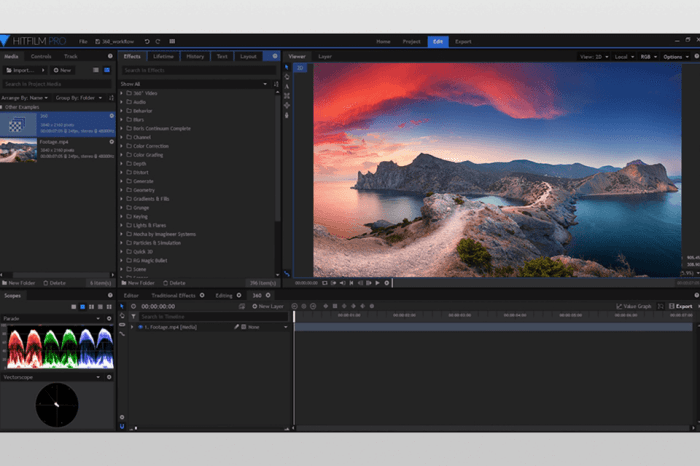Screen dimensions: 700x466
Task: Open the Parade scope type dropdown
Action: coord(51,319)
